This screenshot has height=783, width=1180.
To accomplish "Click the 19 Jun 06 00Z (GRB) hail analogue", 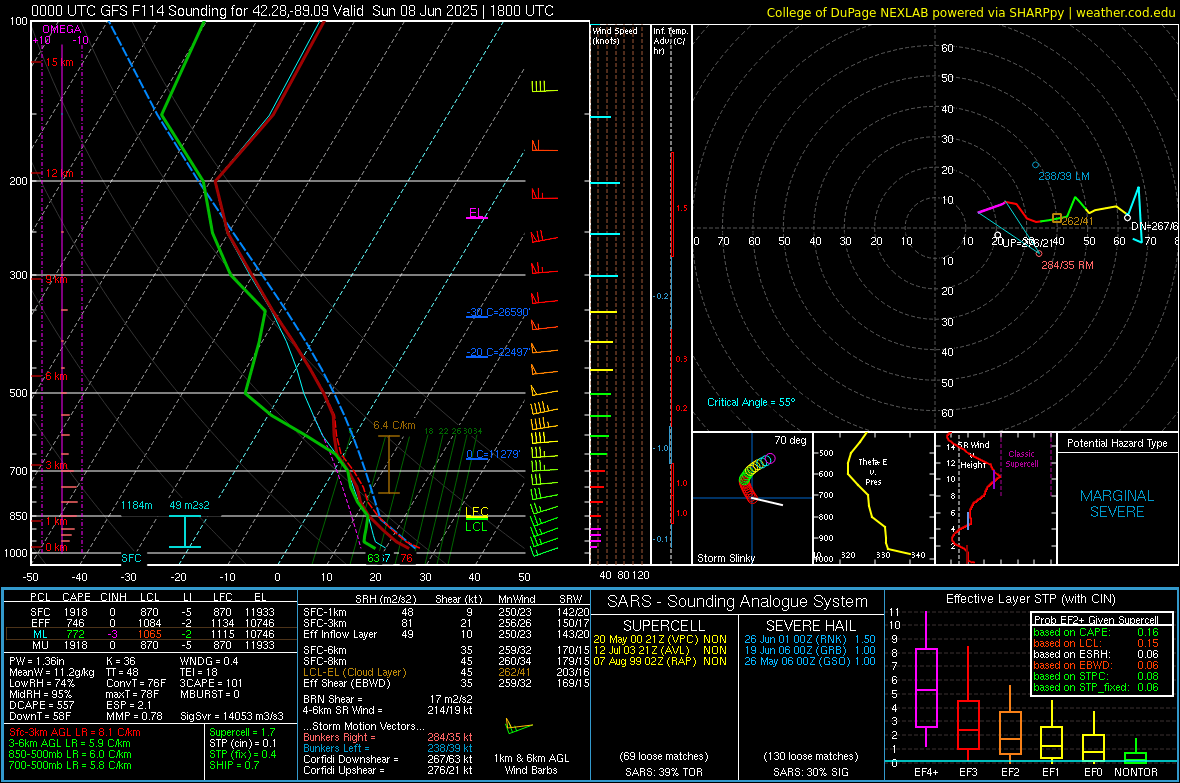I will (810, 650).
